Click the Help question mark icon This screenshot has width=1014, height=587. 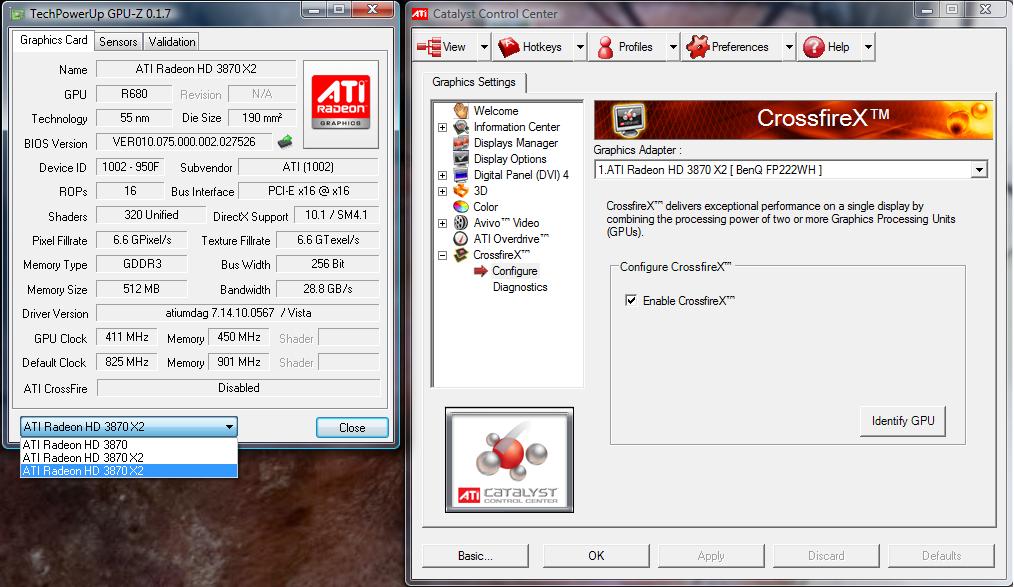pyautogui.click(x=814, y=47)
